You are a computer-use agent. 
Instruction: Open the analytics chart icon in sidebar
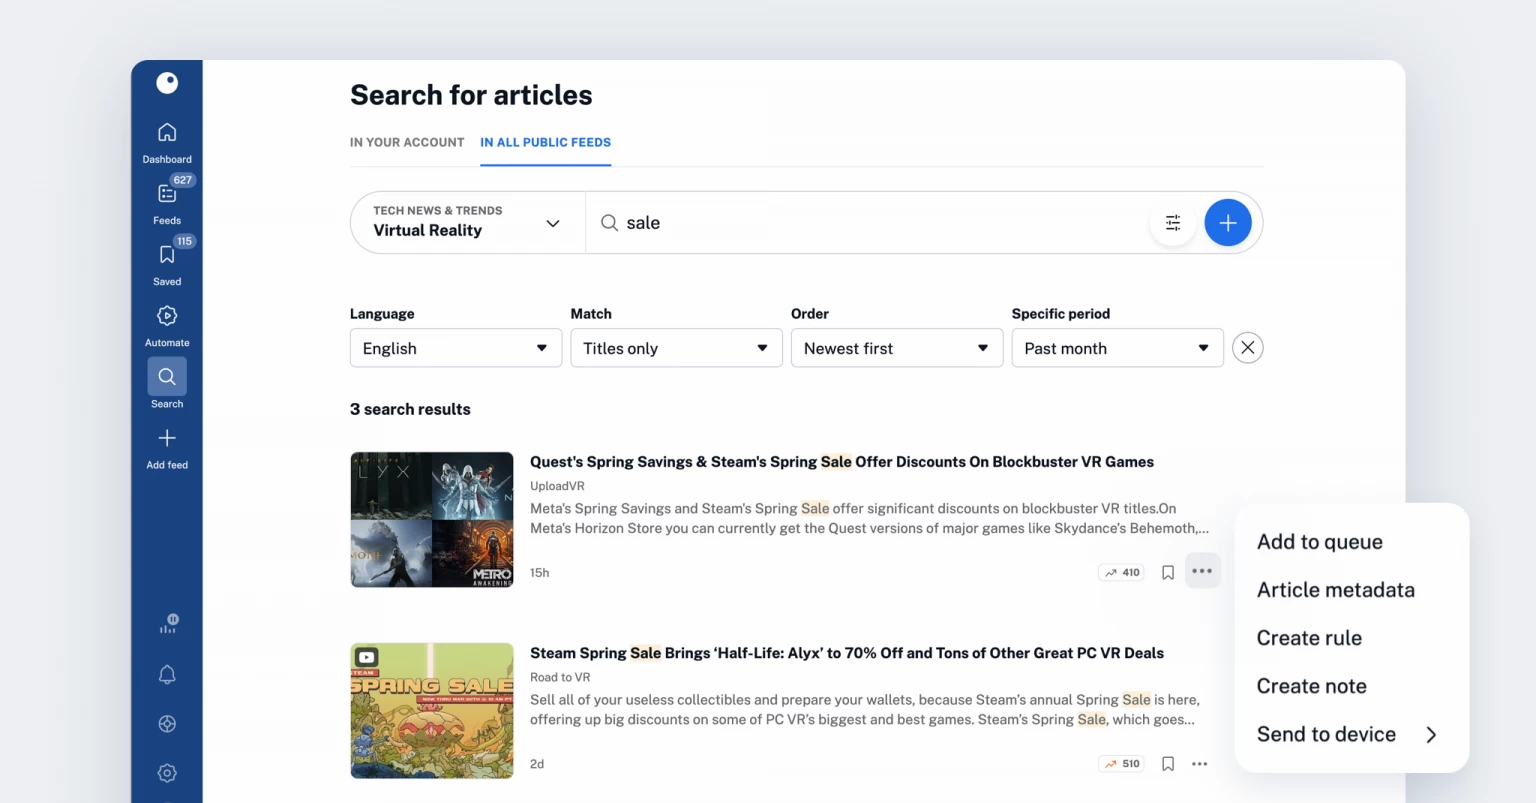[x=166, y=624]
